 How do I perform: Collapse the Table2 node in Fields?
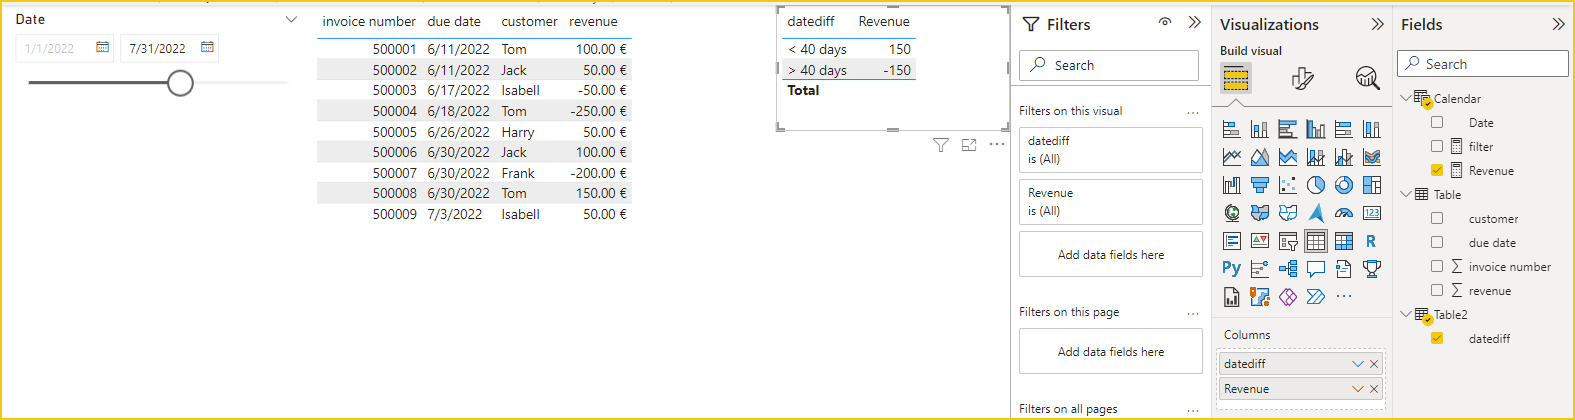tap(1406, 314)
